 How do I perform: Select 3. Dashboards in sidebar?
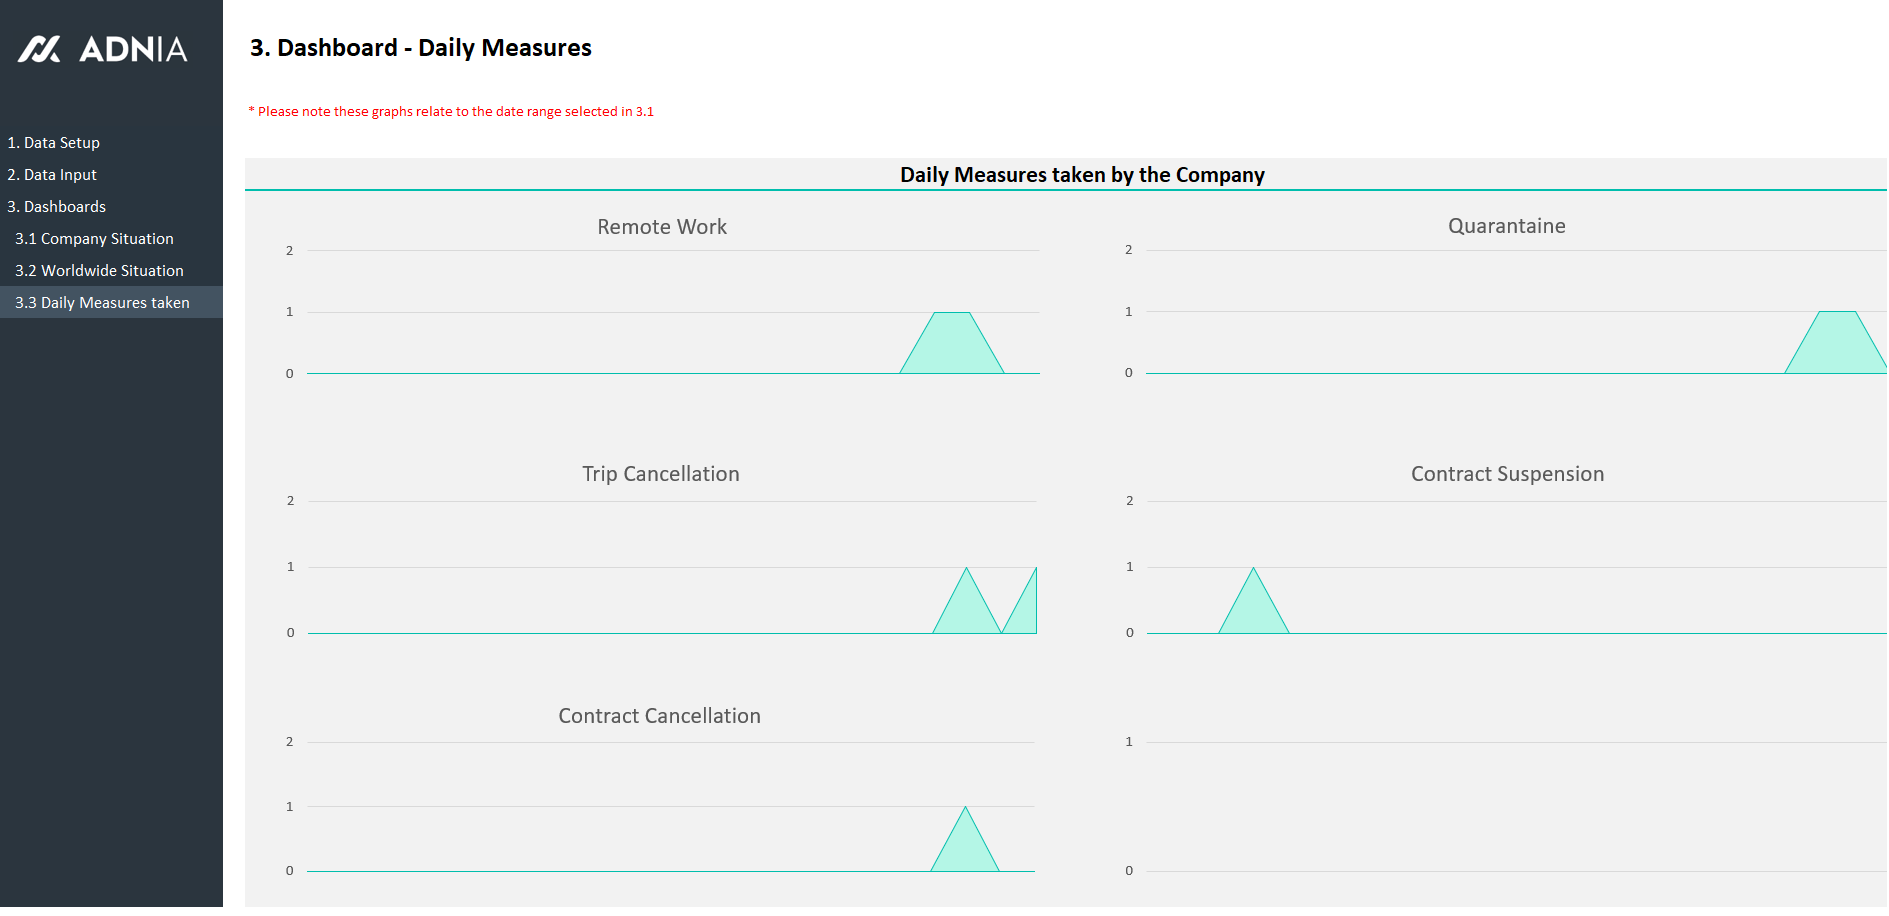[57, 207]
